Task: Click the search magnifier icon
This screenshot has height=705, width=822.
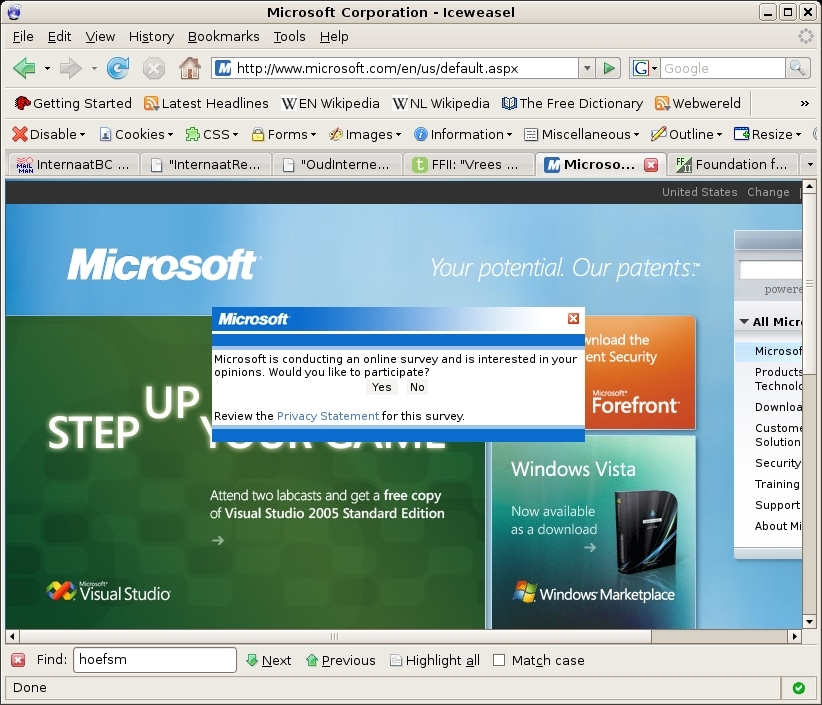Action: 797,68
